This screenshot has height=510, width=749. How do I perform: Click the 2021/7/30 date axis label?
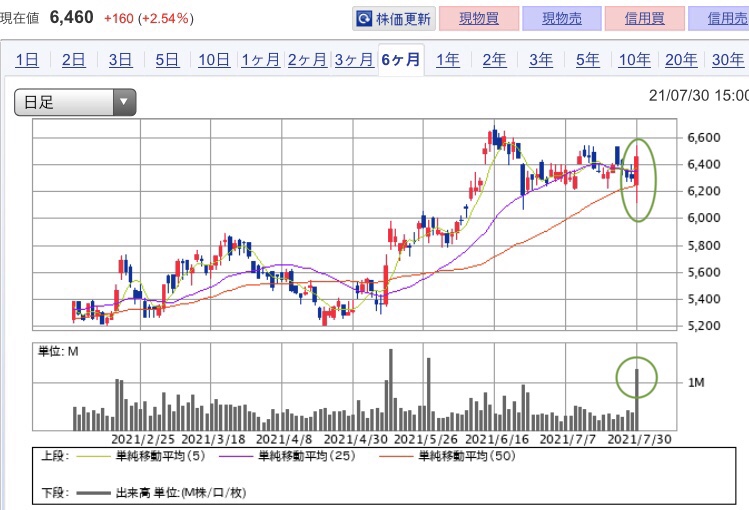point(639,439)
